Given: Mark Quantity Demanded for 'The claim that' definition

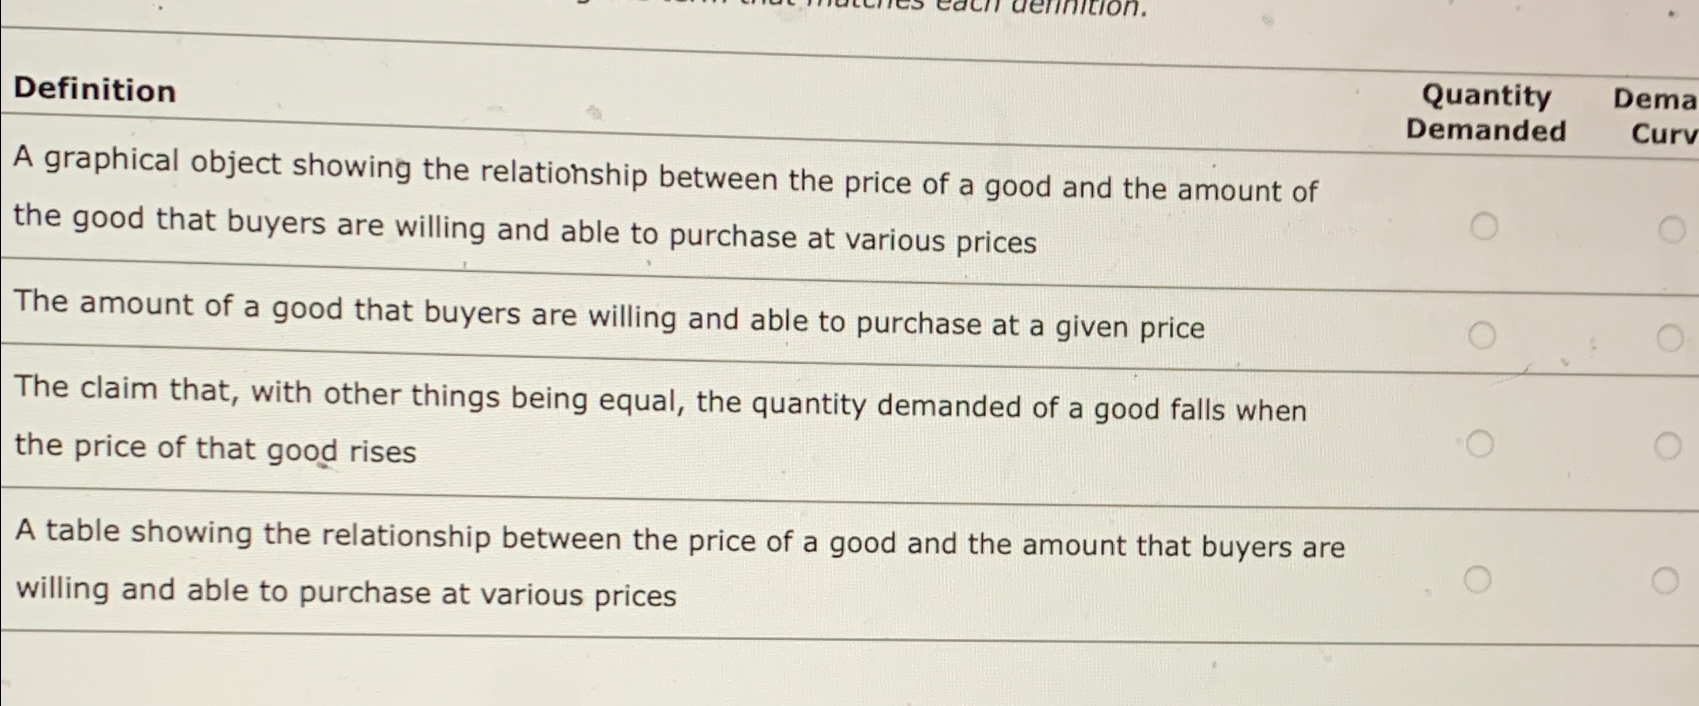Looking at the screenshot, I should coord(1480,443).
